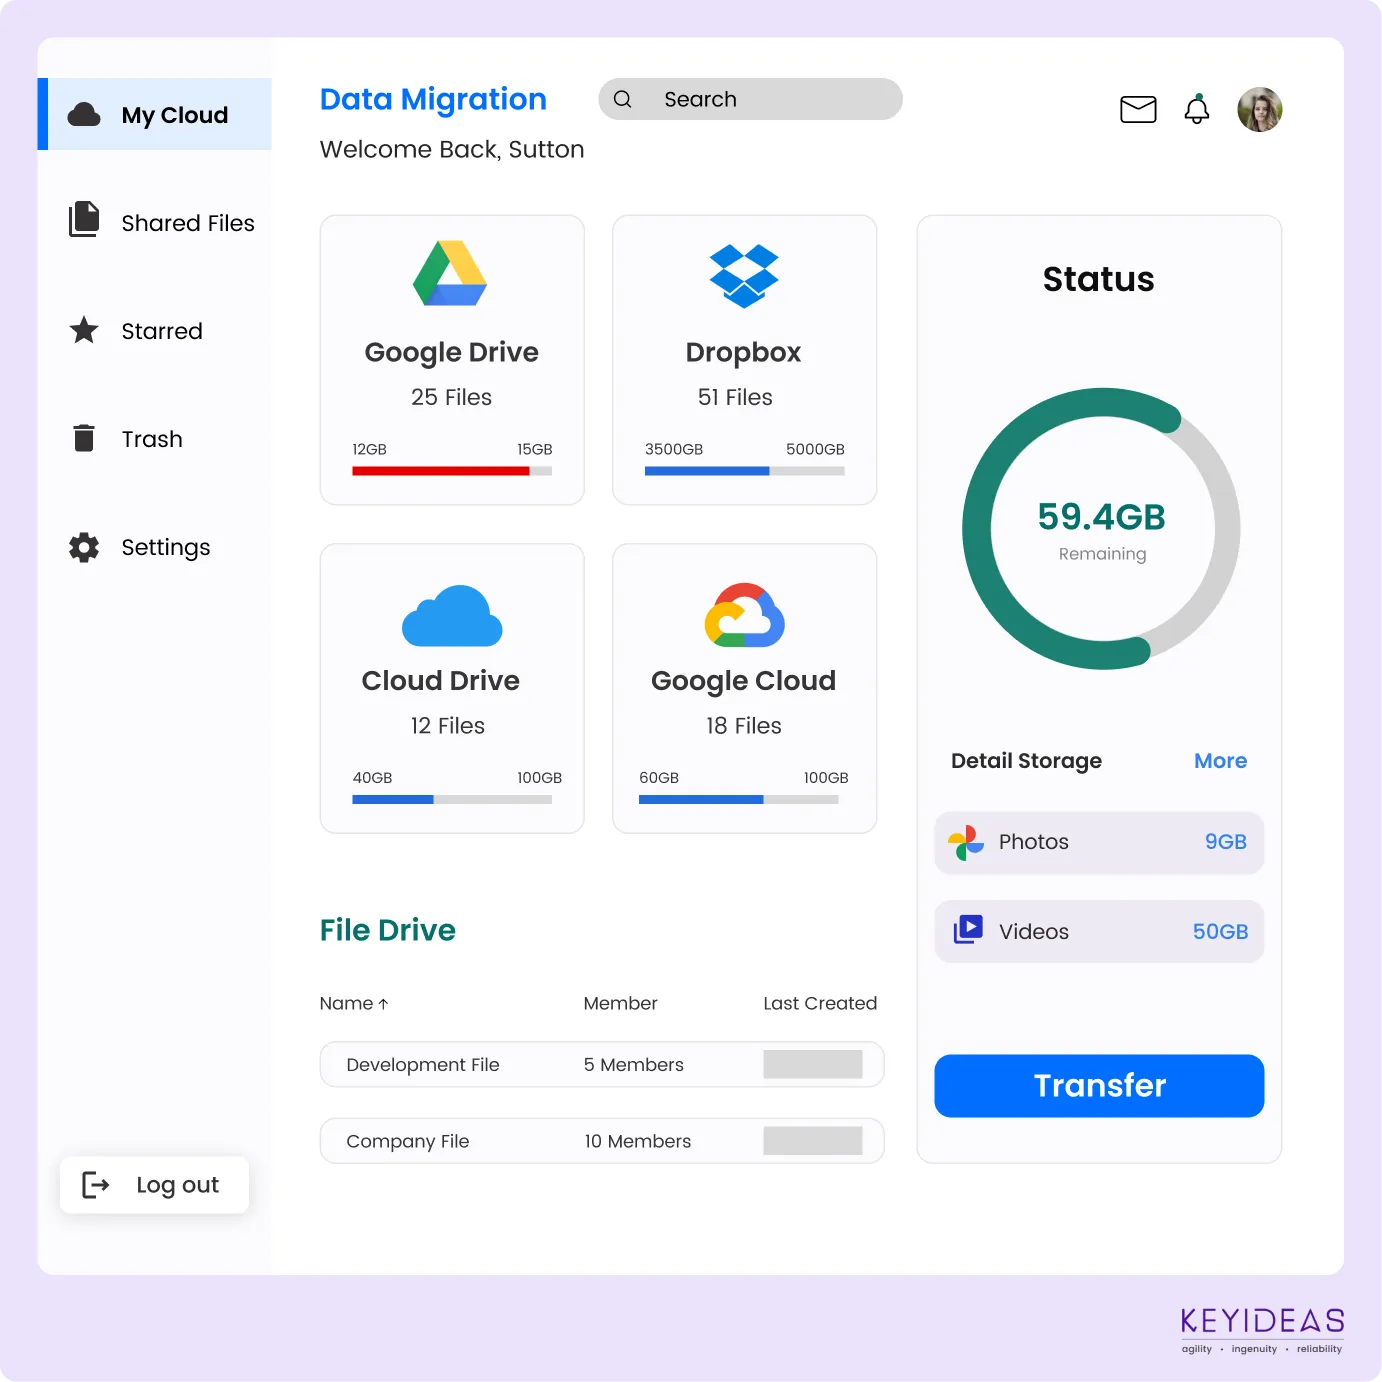Open the user profile avatar
Image resolution: width=1382 pixels, height=1382 pixels.
click(1260, 109)
